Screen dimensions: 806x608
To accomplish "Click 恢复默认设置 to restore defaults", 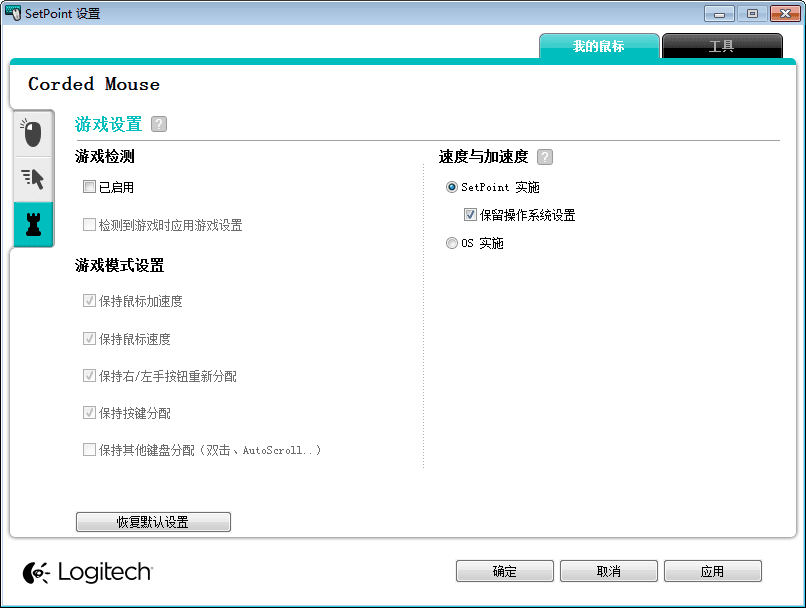I will (x=153, y=521).
